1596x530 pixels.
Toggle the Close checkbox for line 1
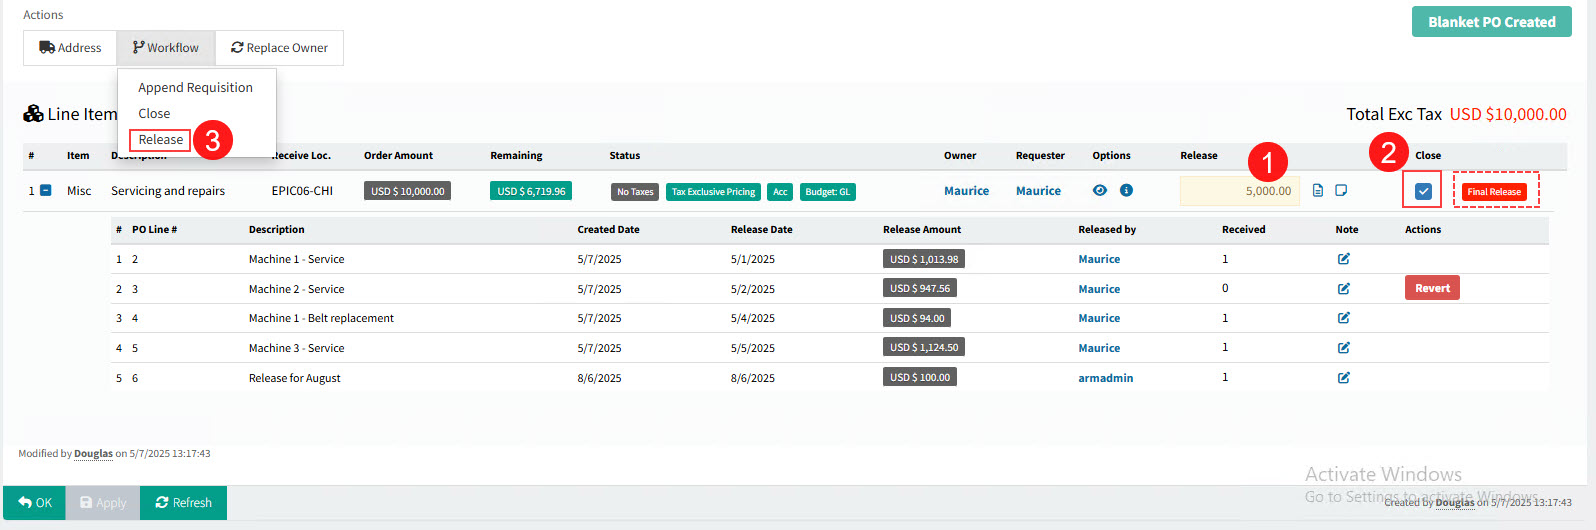[1423, 191]
